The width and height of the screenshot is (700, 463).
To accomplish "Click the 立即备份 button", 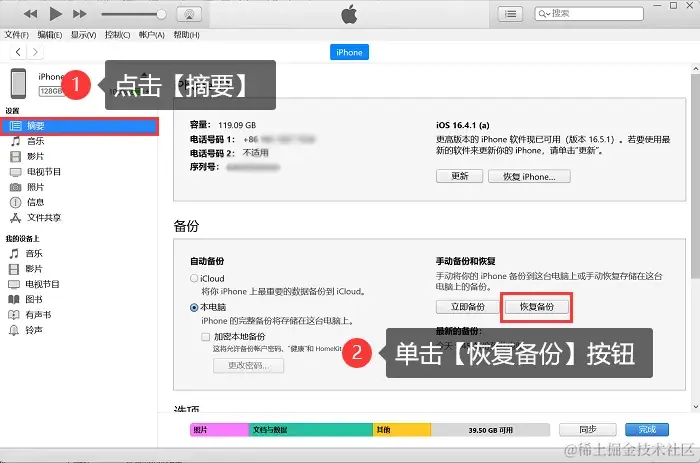I will click(x=467, y=307).
